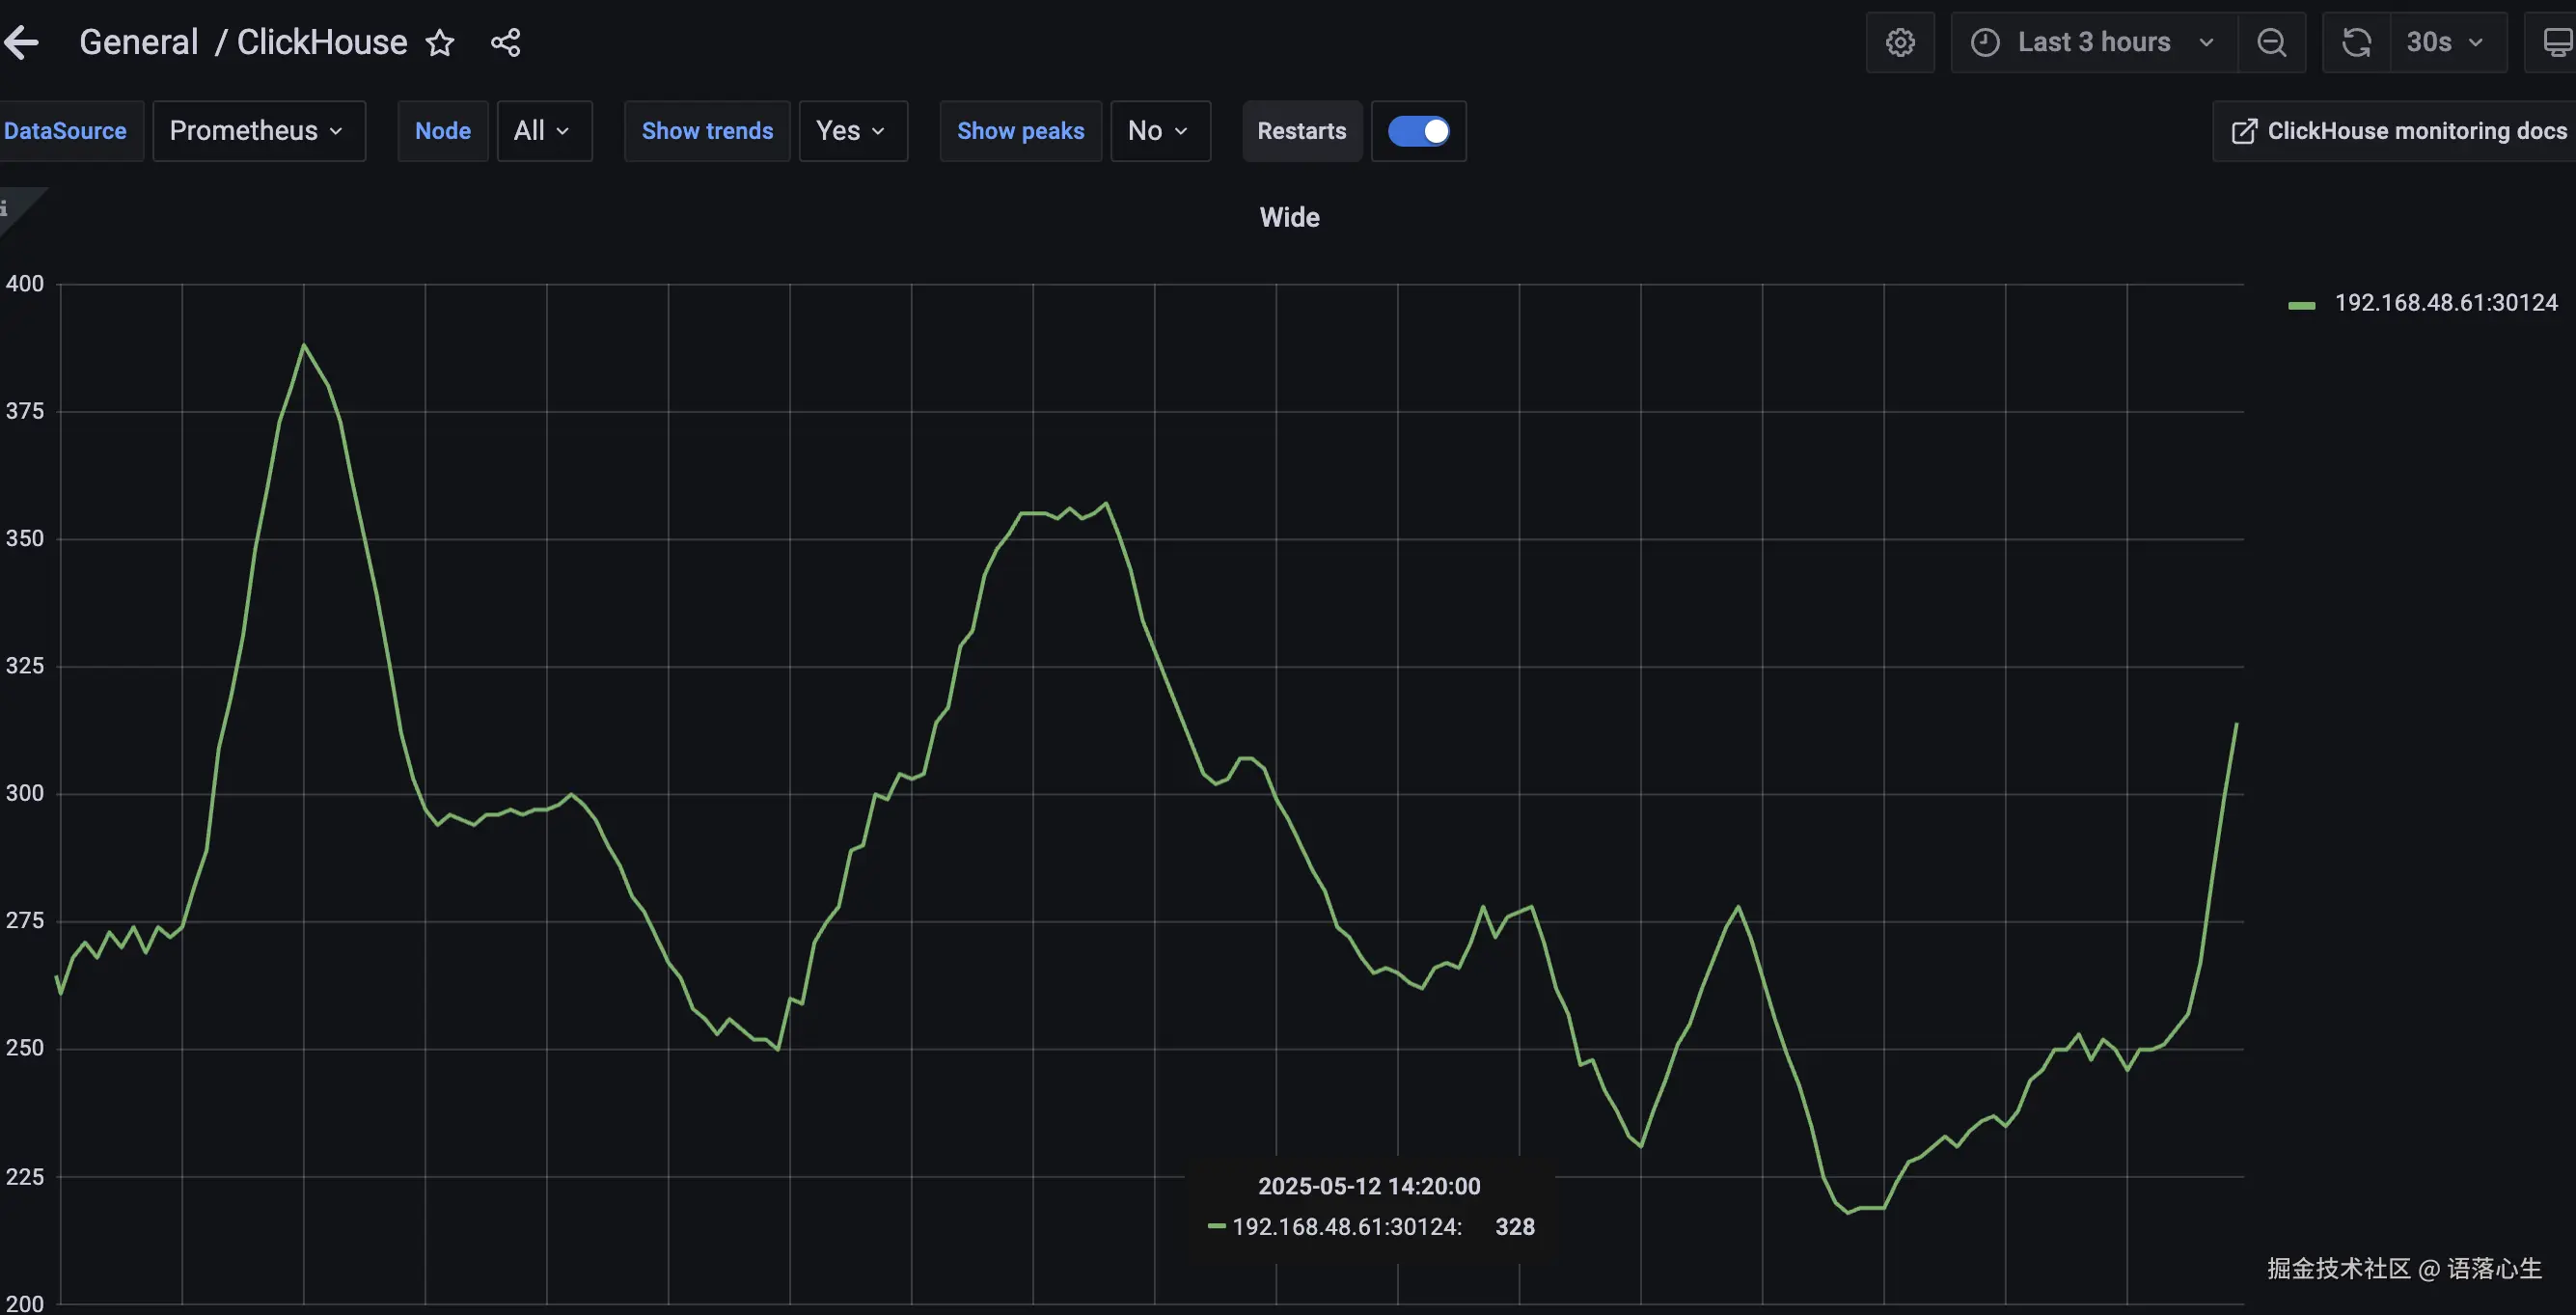Click the panel info corner icon
This screenshot has width=2576, height=1315.
point(6,208)
